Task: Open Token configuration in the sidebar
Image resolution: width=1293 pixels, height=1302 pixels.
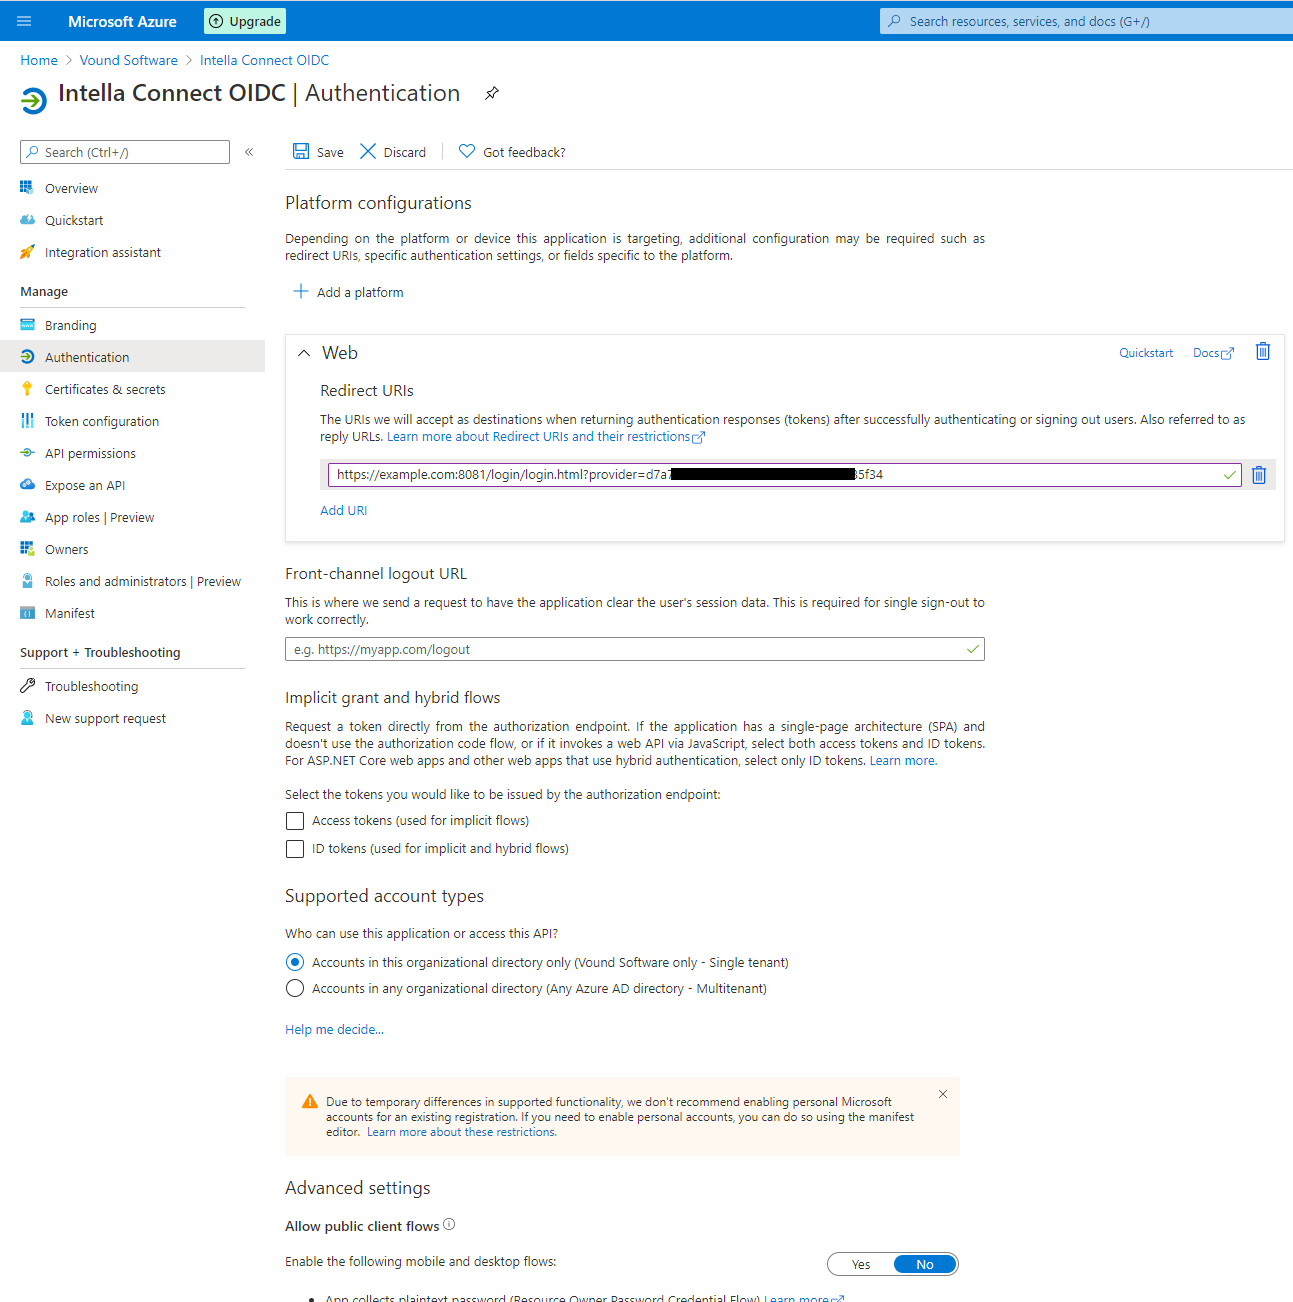Action: pyautogui.click(x=100, y=421)
